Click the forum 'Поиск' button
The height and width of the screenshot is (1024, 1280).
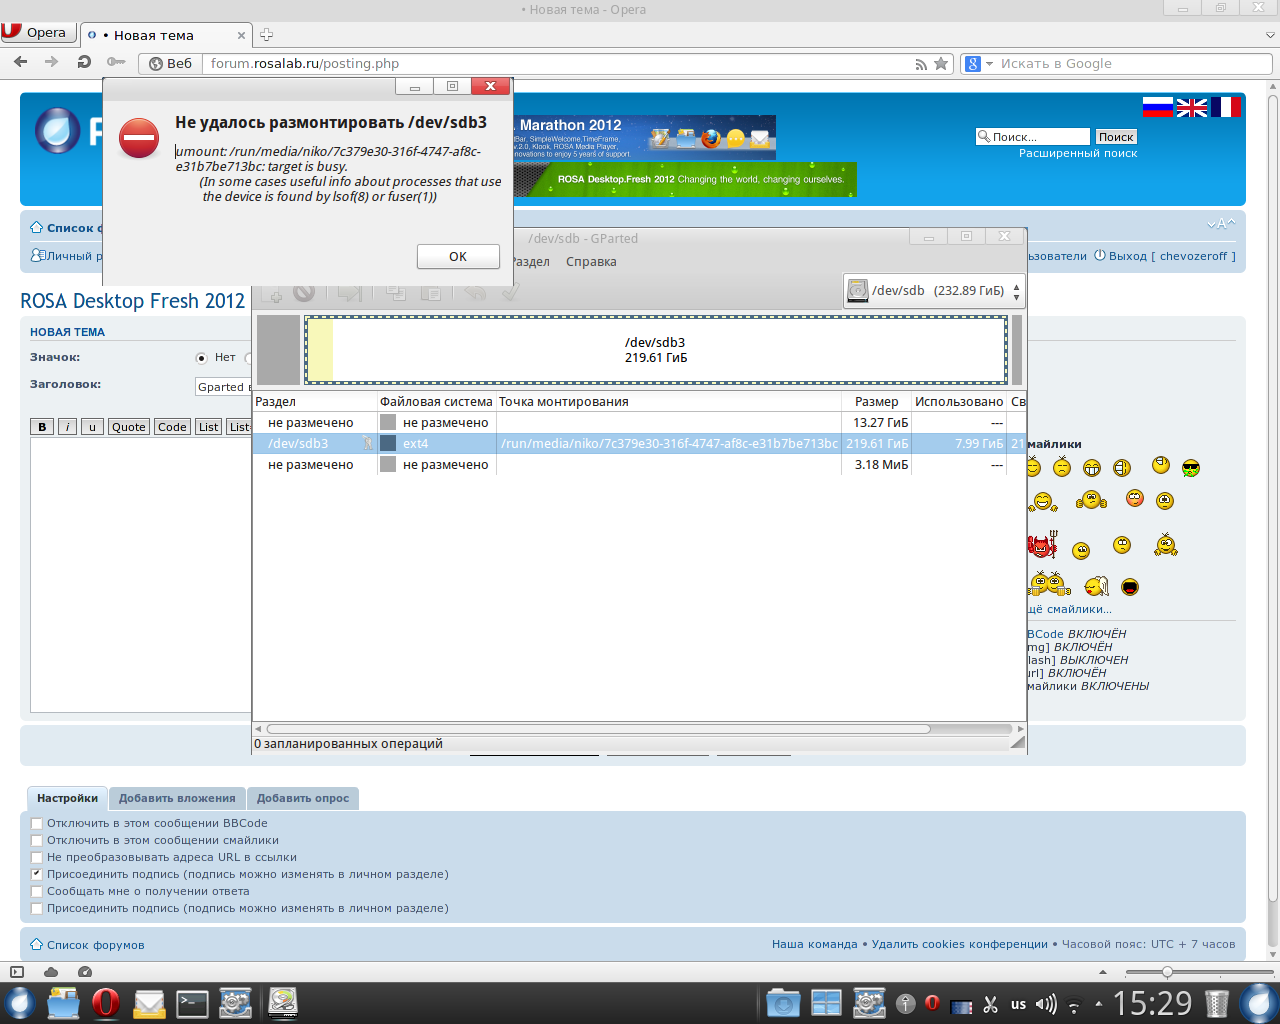pos(1116,137)
